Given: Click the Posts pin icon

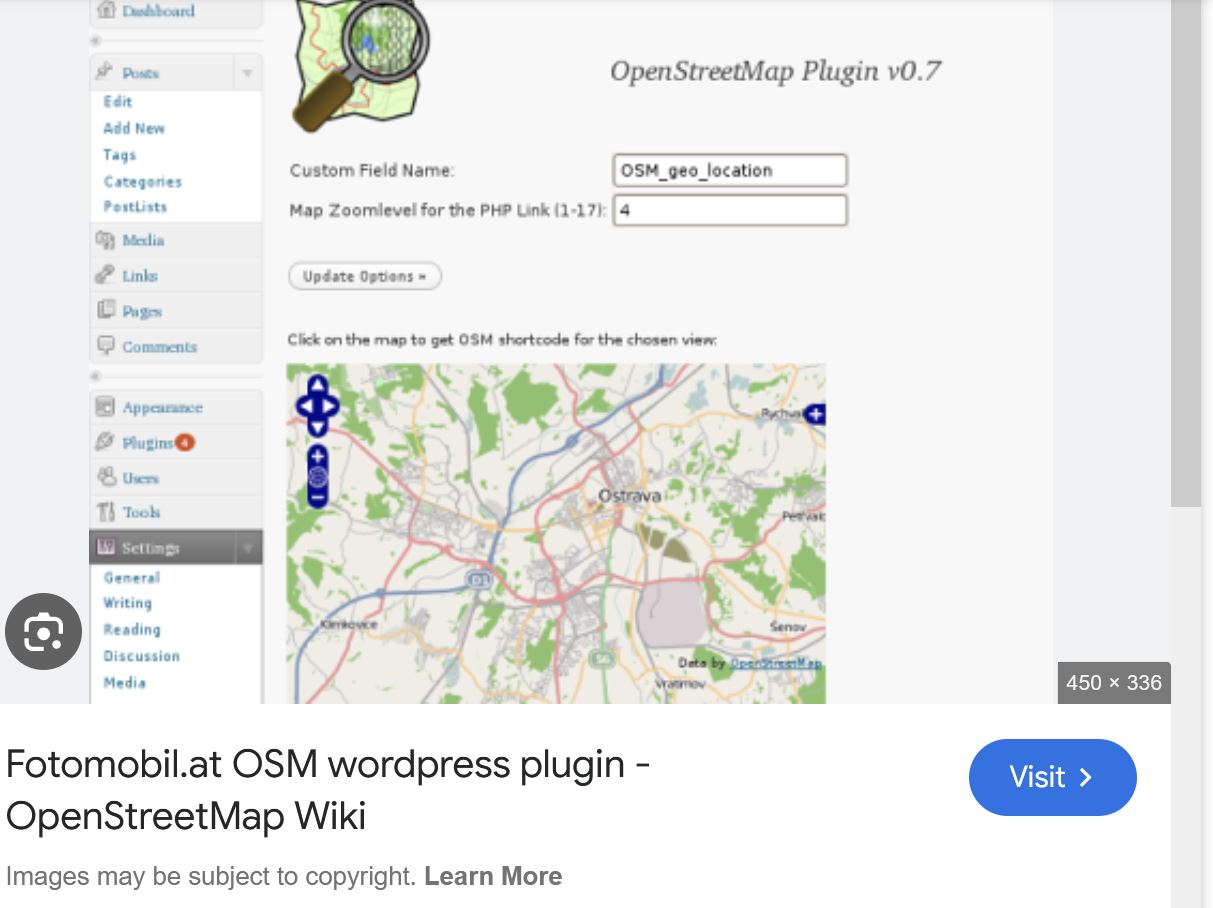Looking at the screenshot, I should (104, 72).
